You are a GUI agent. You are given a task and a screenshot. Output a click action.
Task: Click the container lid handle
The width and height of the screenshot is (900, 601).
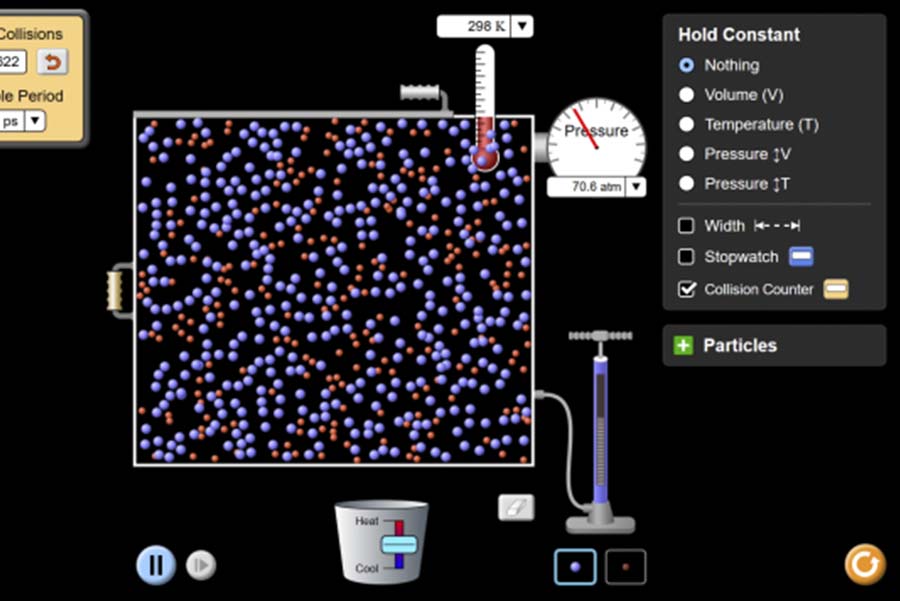(x=420, y=93)
